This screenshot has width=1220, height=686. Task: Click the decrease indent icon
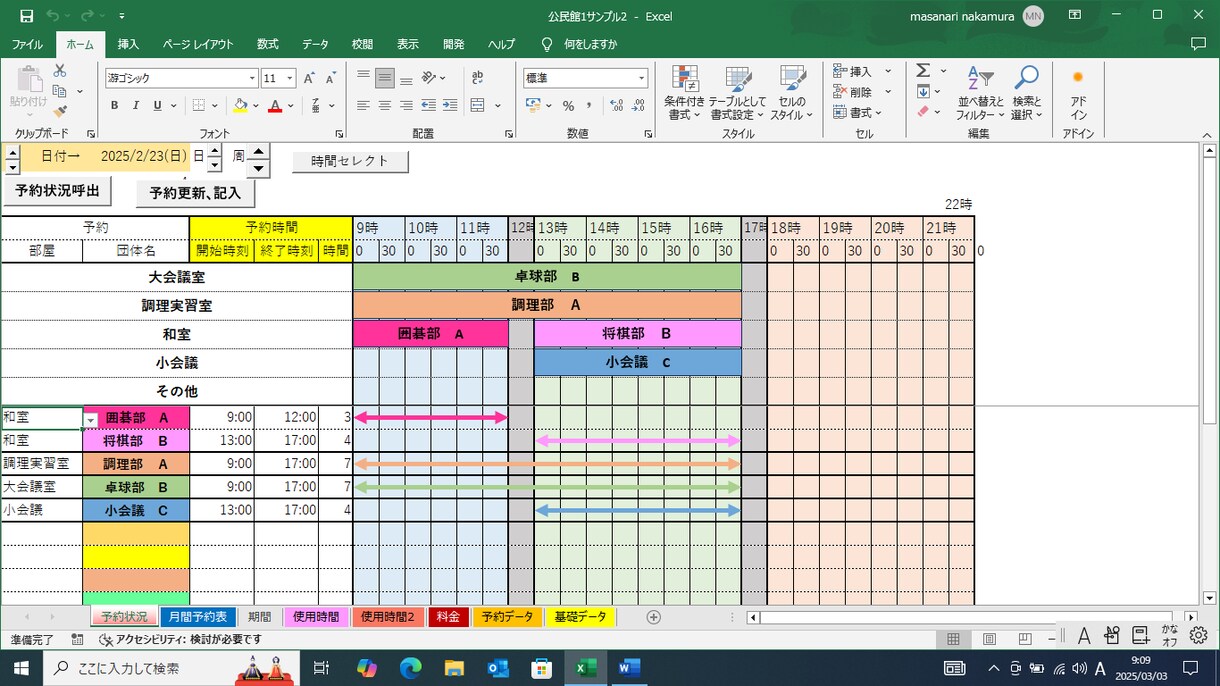coord(429,105)
